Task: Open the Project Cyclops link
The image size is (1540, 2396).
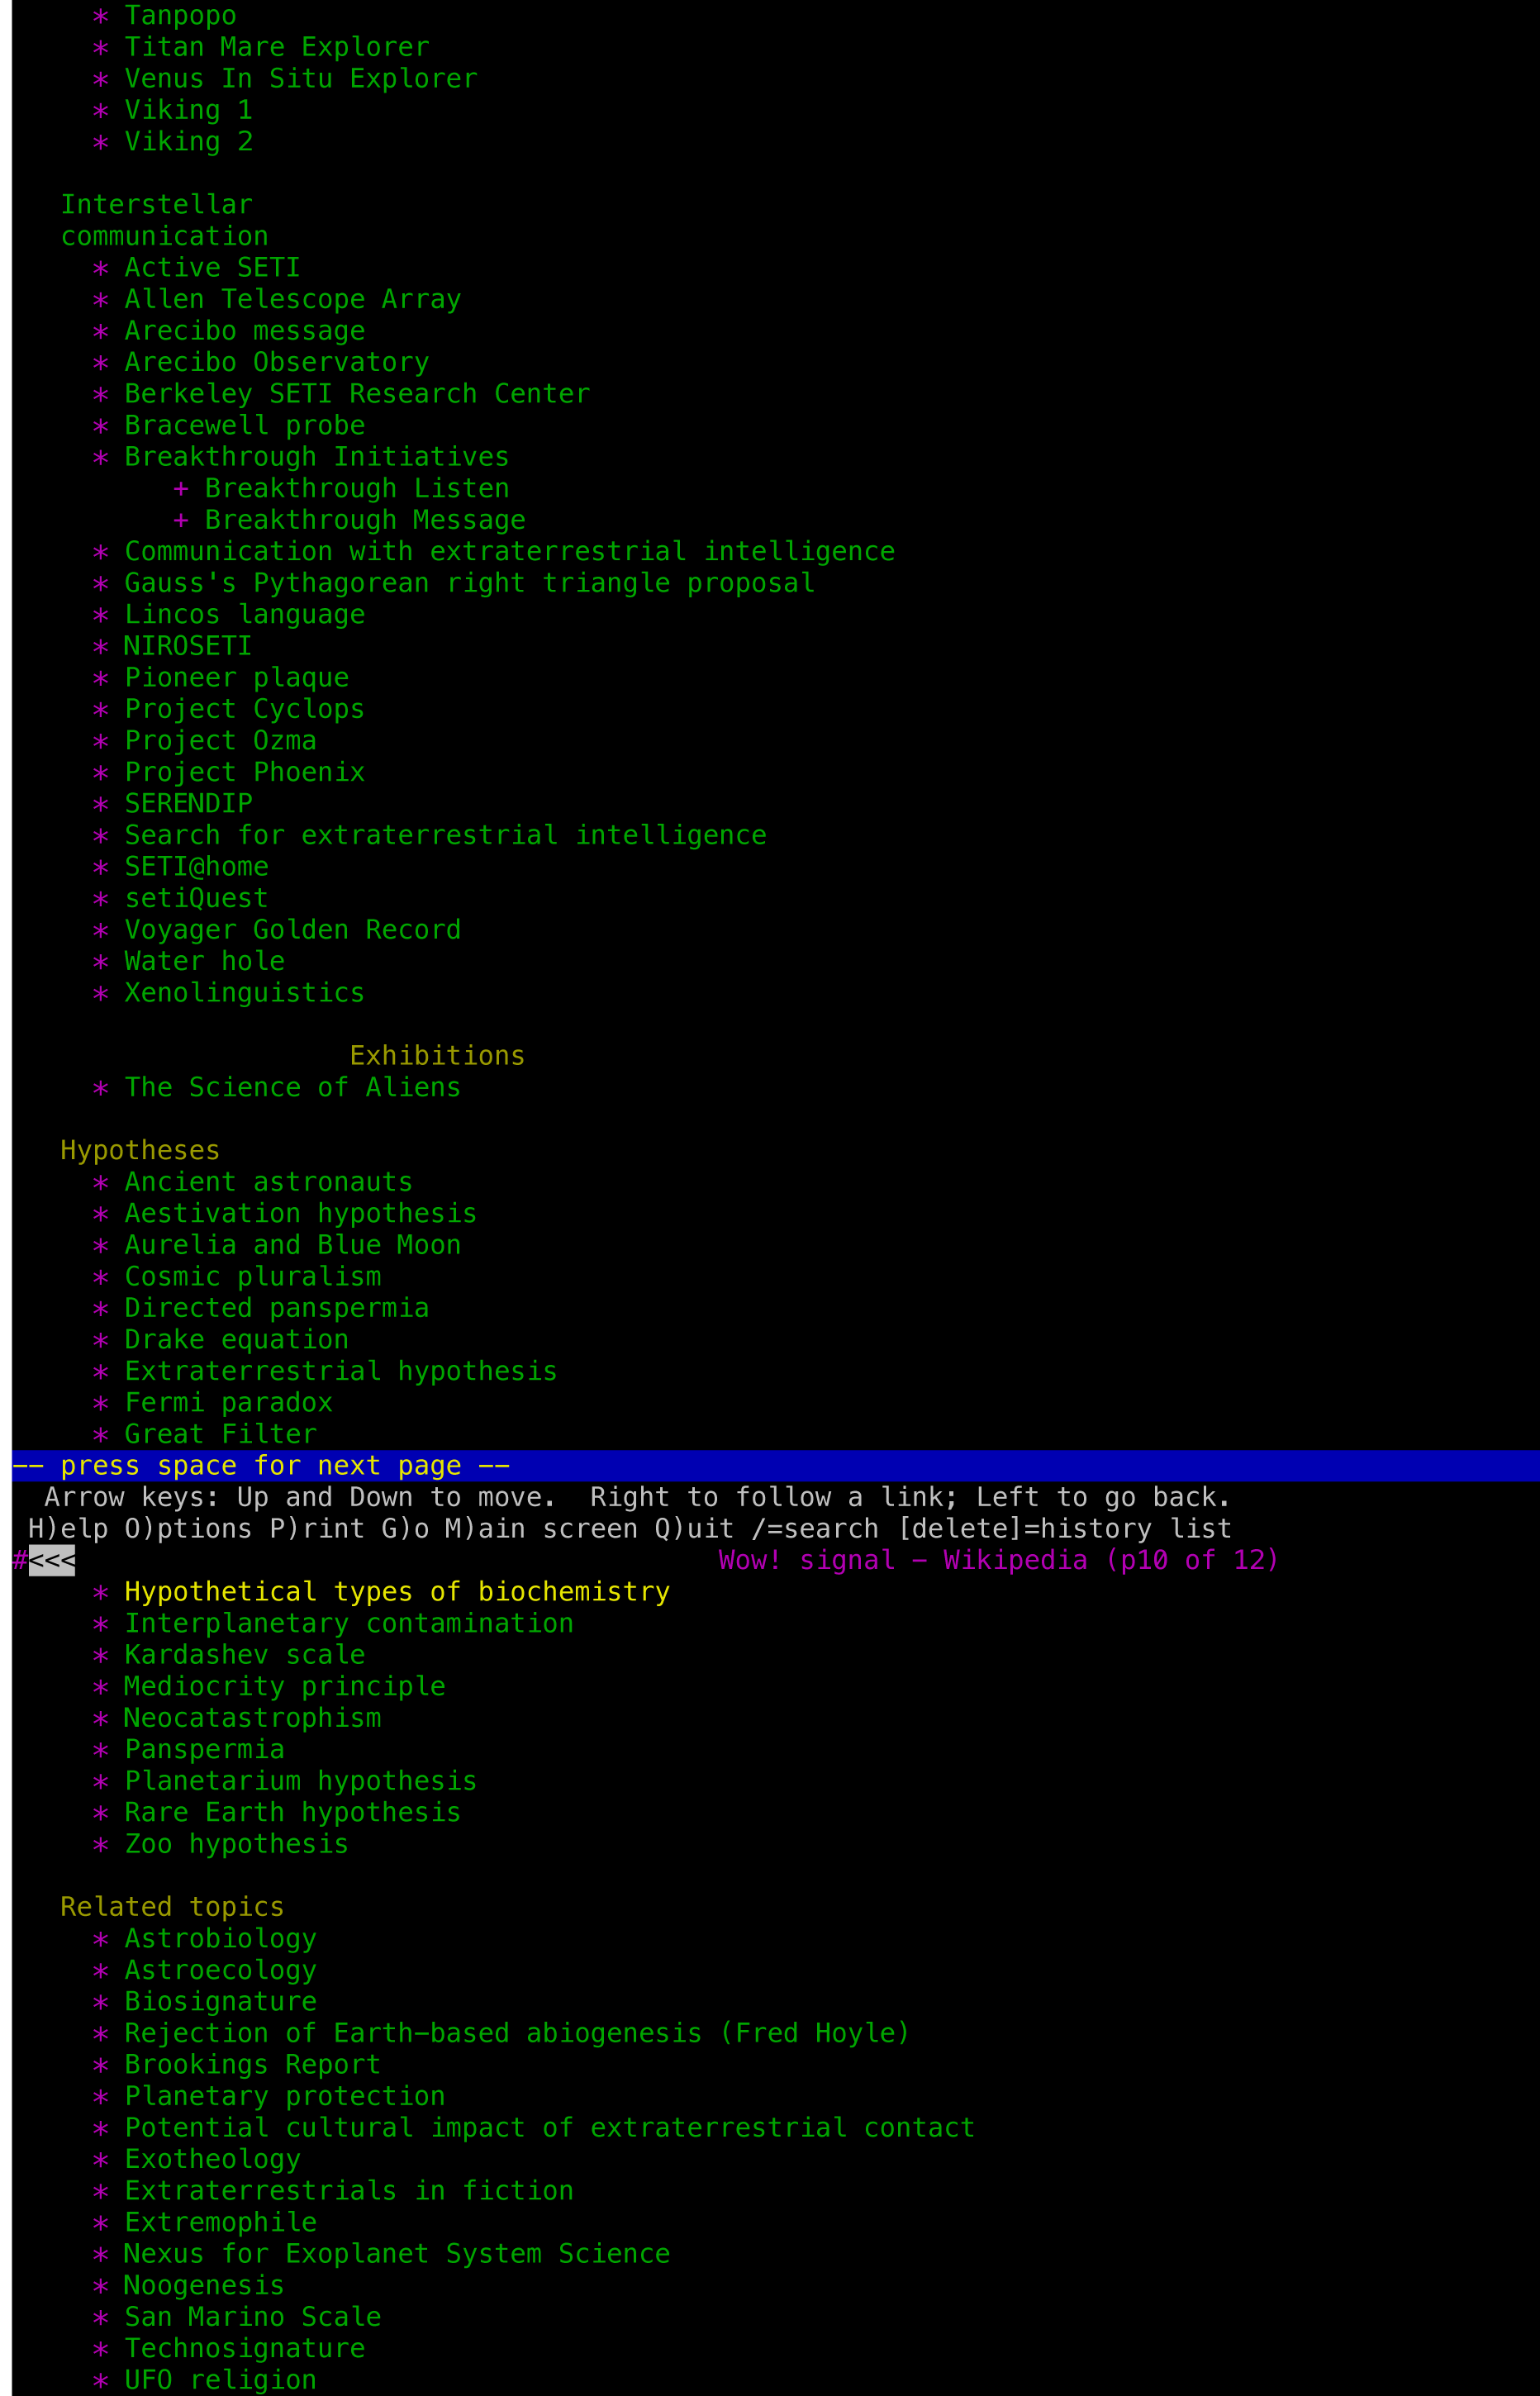Action: [x=244, y=708]
